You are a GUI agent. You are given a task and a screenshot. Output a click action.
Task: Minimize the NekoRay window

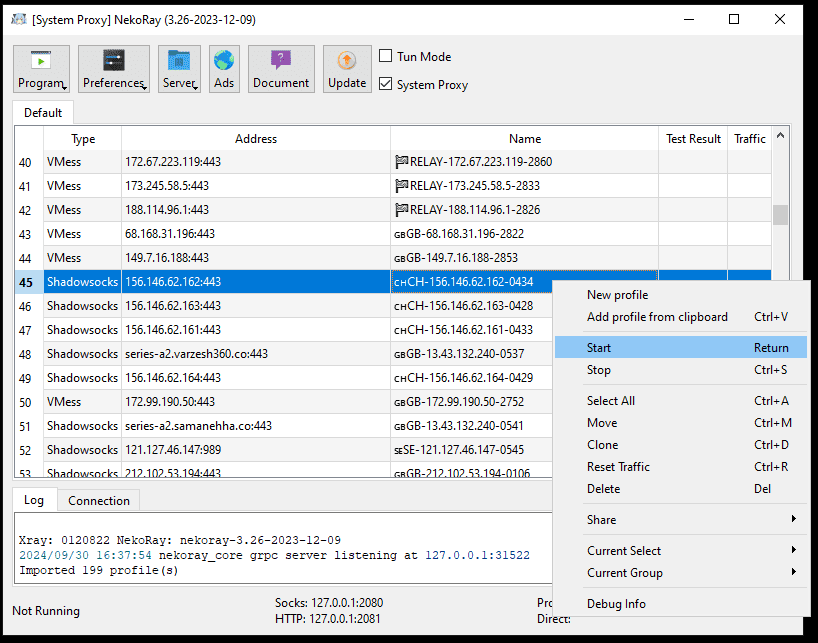coord(689,19)
